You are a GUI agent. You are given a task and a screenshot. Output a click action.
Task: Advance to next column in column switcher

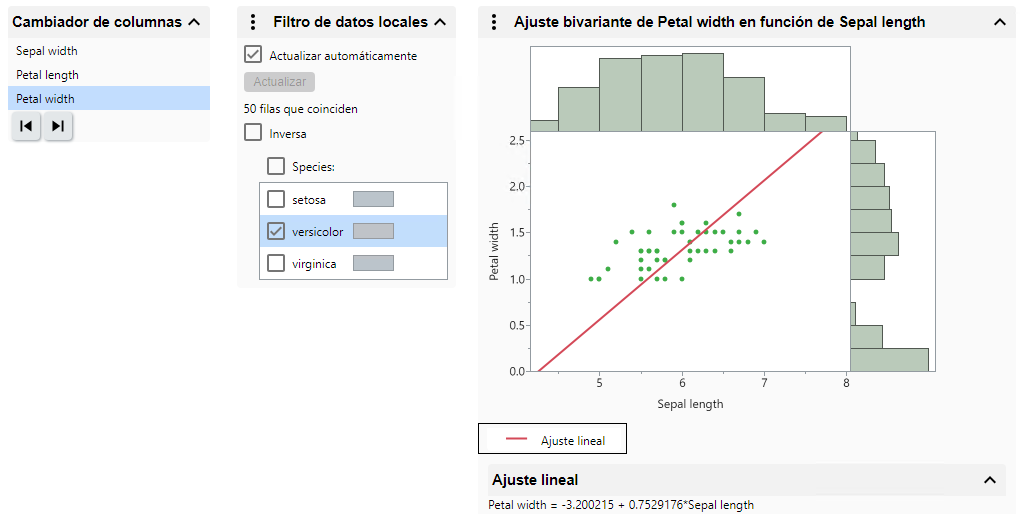[58, 126]
